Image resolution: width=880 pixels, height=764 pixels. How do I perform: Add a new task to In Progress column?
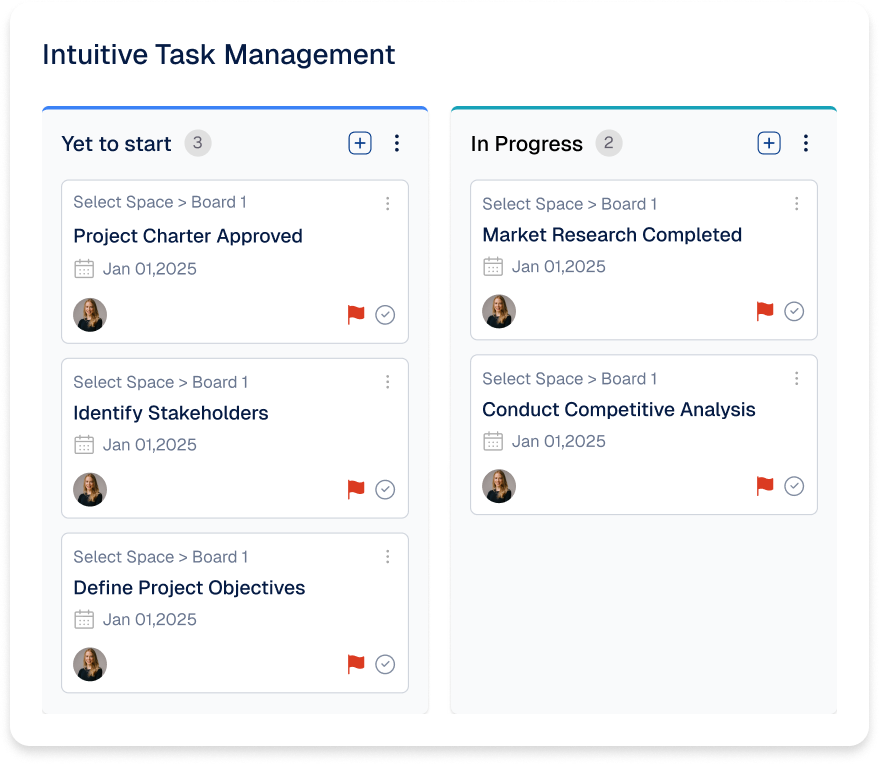pos(768,142)
